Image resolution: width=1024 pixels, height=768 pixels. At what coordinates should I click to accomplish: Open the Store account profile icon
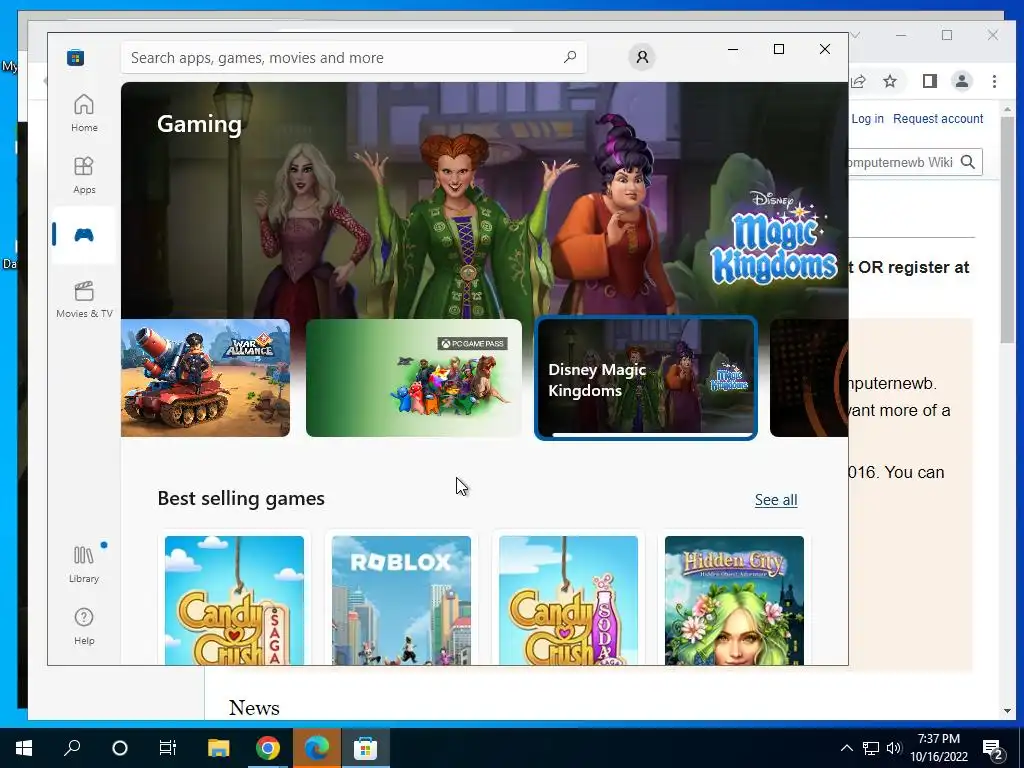coord(642,57)
